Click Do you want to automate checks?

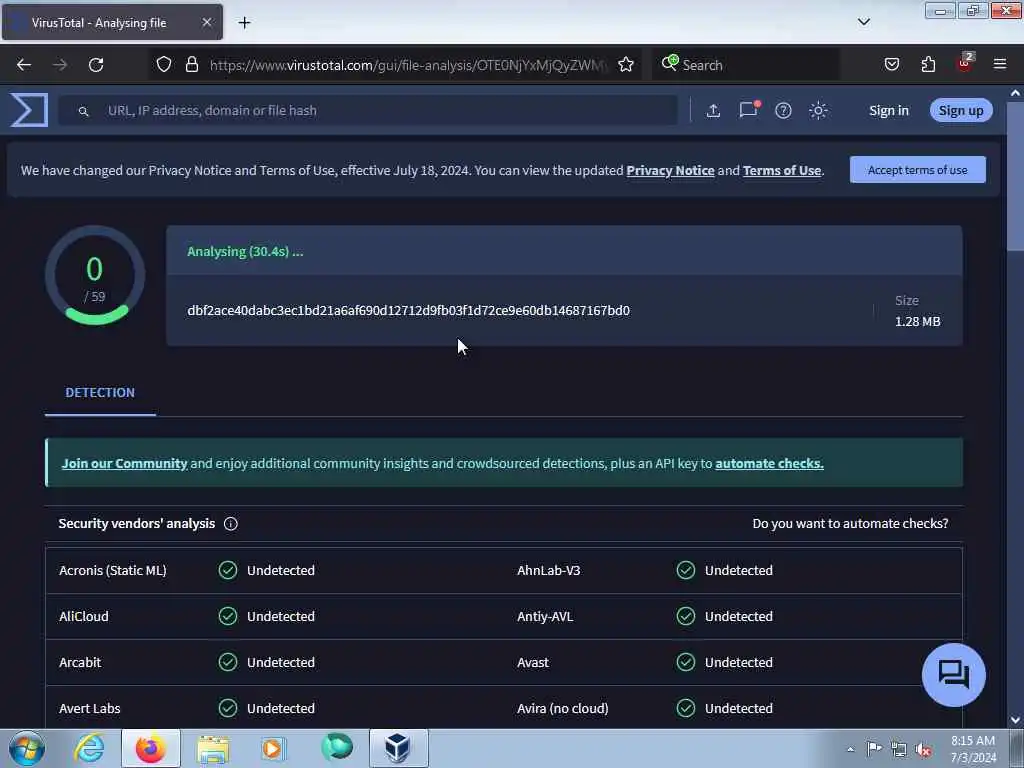click(x=850, y=523)
